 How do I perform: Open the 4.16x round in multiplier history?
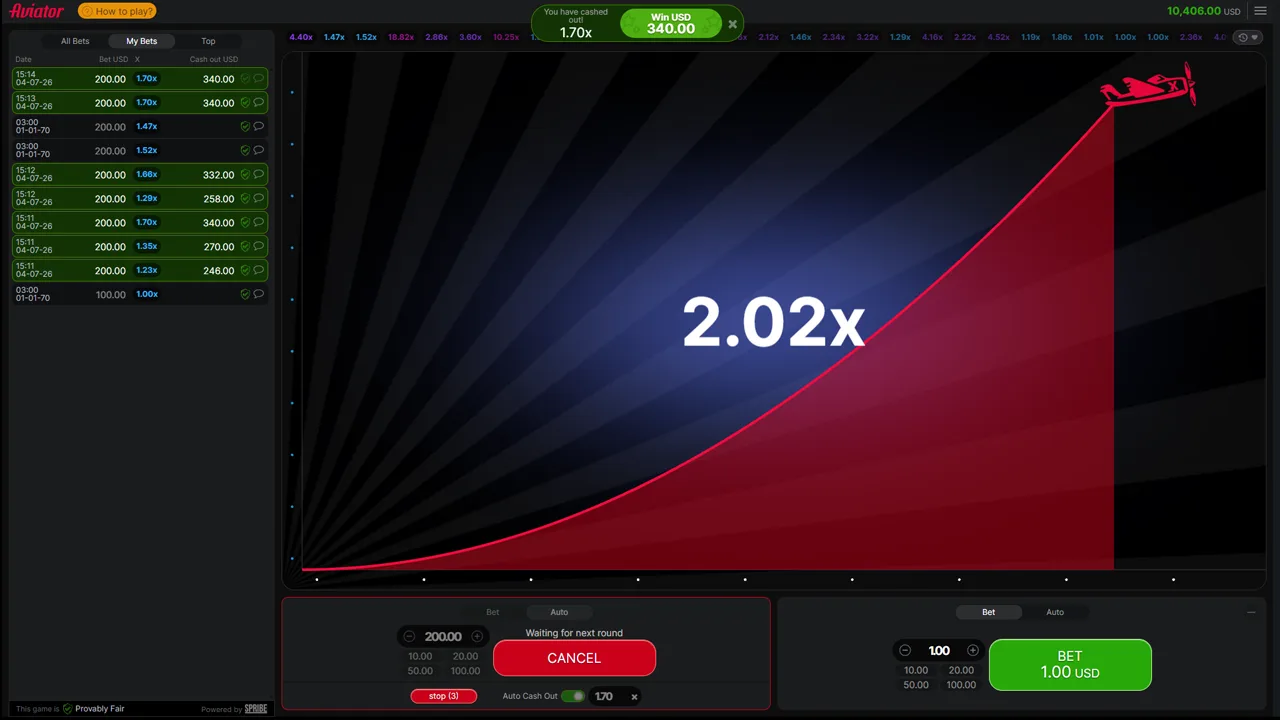pyautogui.click(x=932, y=37)
